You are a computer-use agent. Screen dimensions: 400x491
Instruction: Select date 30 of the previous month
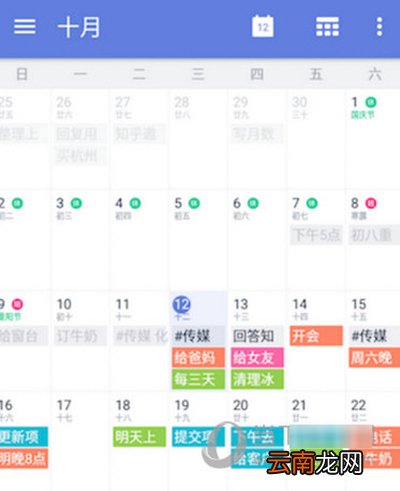point(299,102)
